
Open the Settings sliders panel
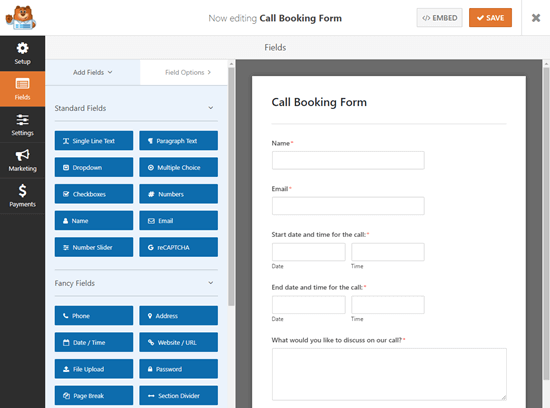[x=22, y=125]
